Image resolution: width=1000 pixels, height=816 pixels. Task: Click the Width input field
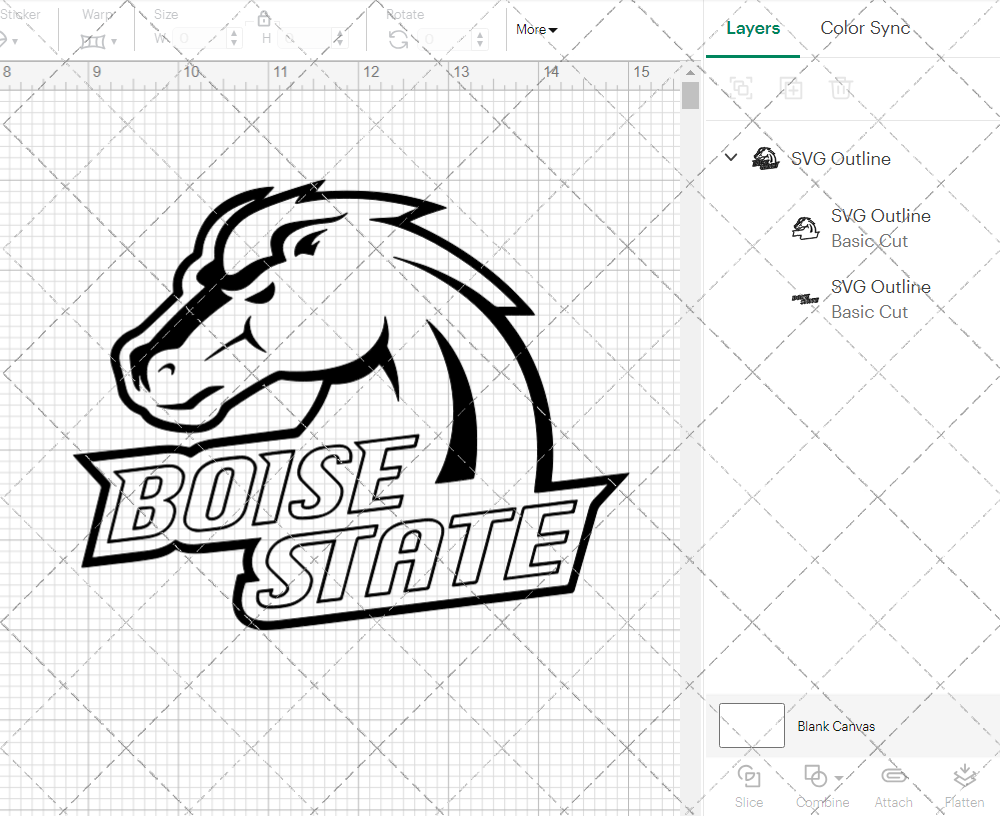(x=200, y=36)
